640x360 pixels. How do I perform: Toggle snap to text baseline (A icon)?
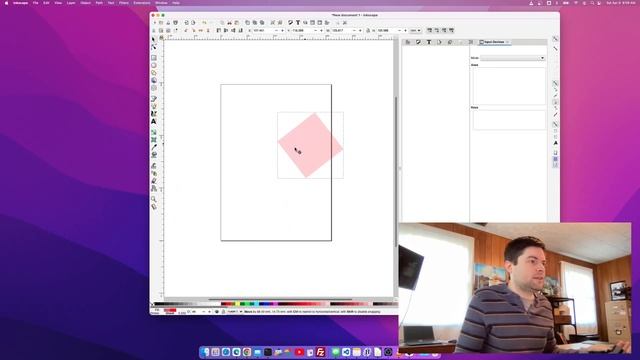click(x=556, y=143)
